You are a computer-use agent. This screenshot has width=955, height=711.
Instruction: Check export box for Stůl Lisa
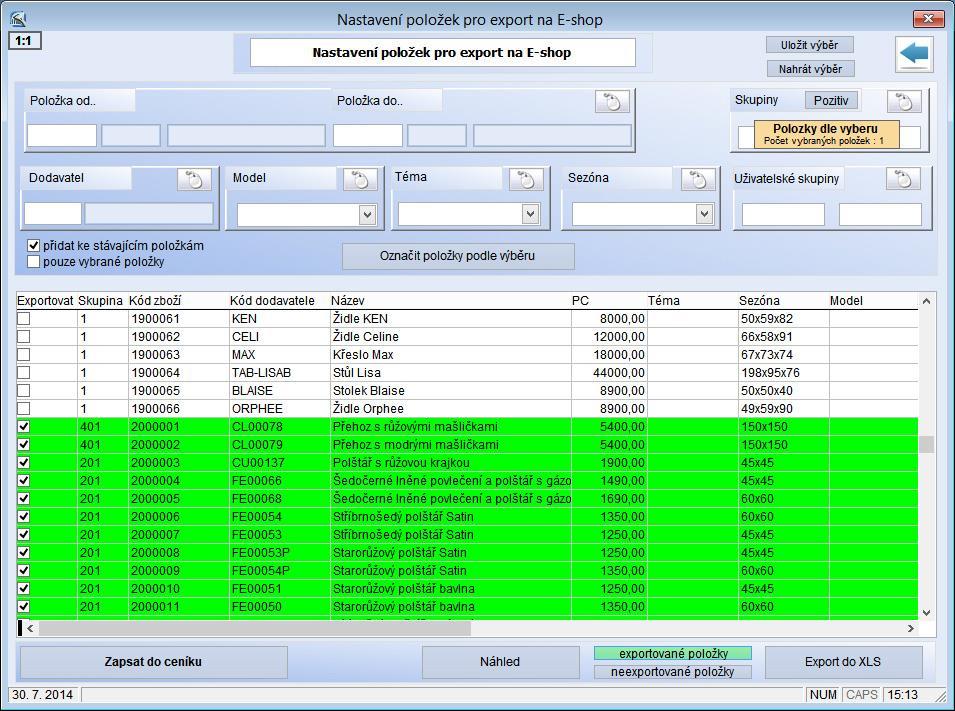tap(24, 372)
